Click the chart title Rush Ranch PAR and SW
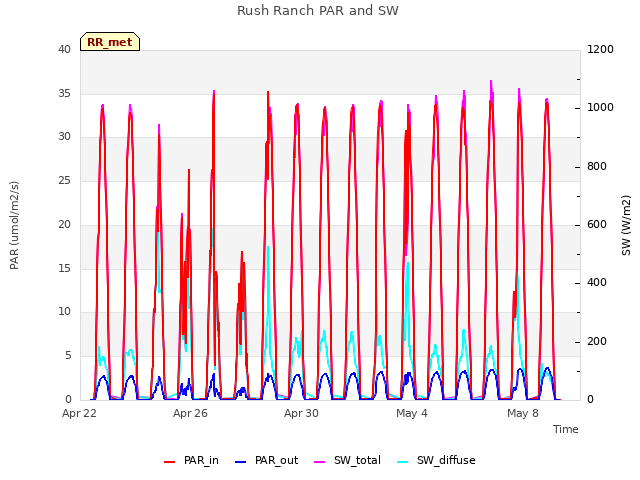This screenshot has width=640, height=480. coord(318,11)
